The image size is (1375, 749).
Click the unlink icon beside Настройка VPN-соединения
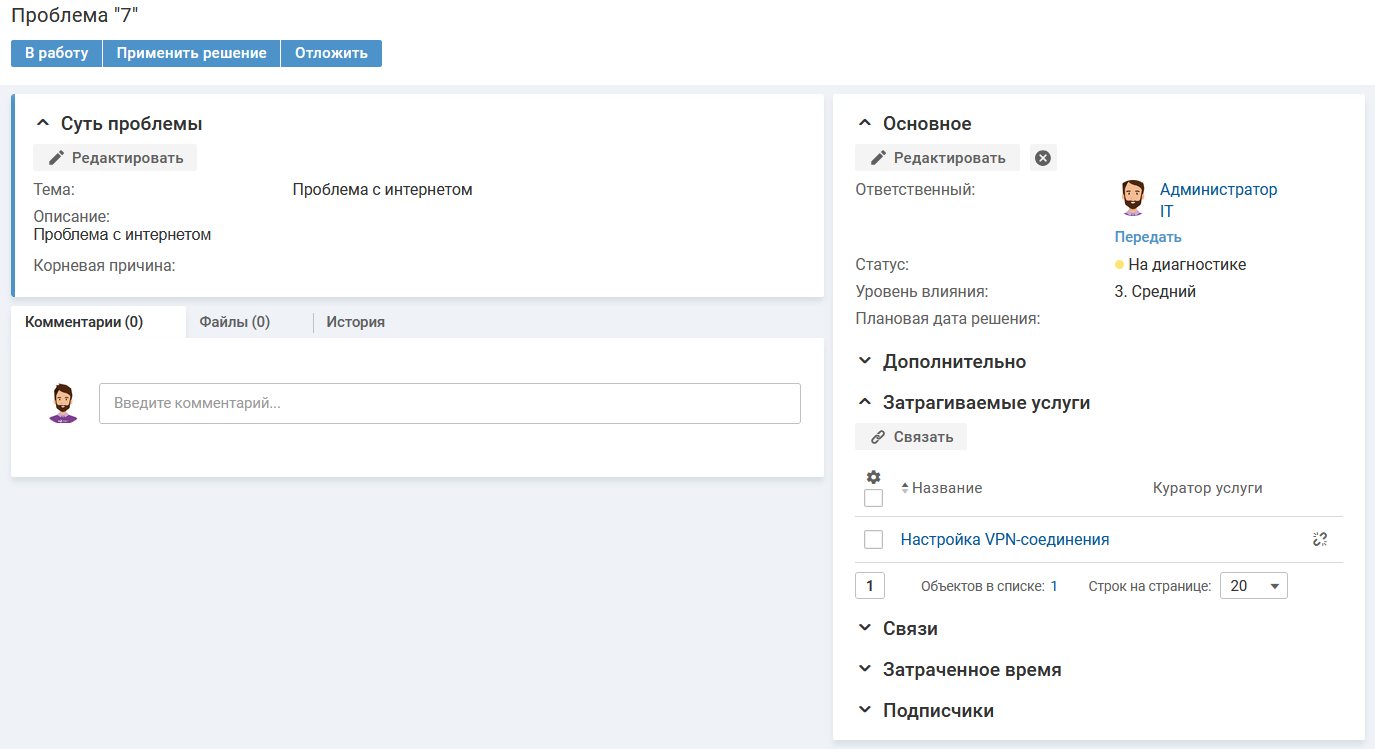click(1320, 540)
